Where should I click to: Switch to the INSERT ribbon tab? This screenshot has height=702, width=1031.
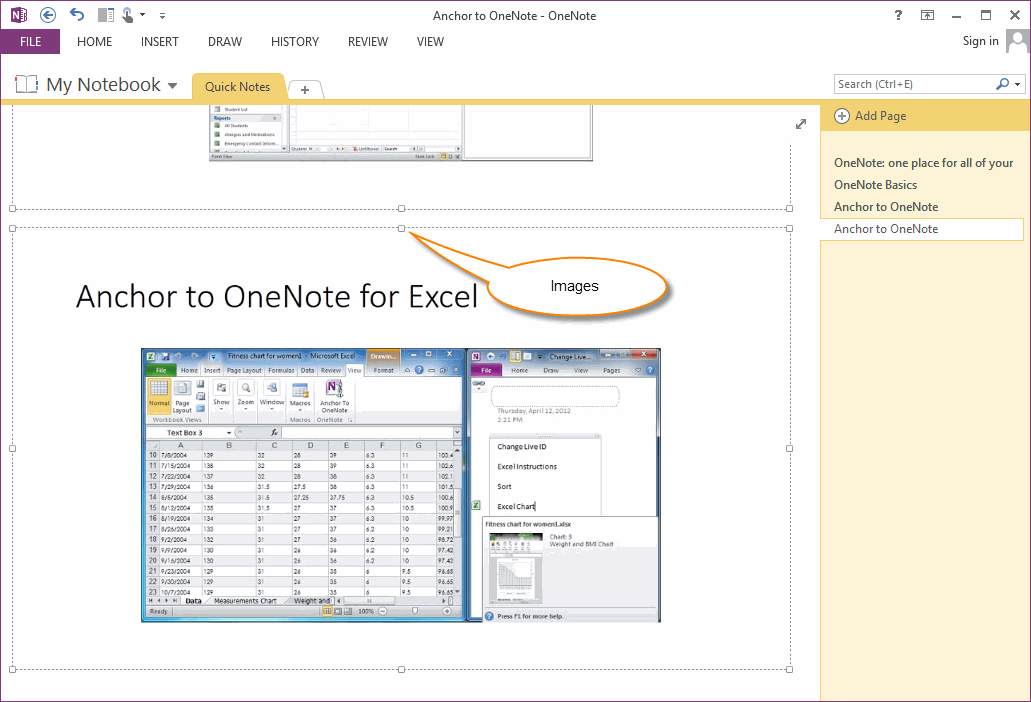pos(159,41)
